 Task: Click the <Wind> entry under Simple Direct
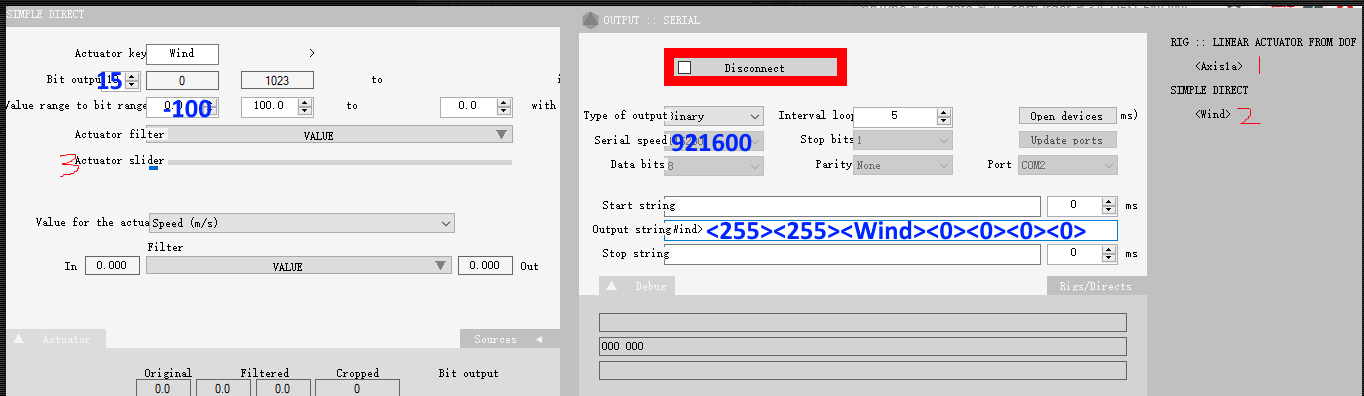click(1213, 114)
